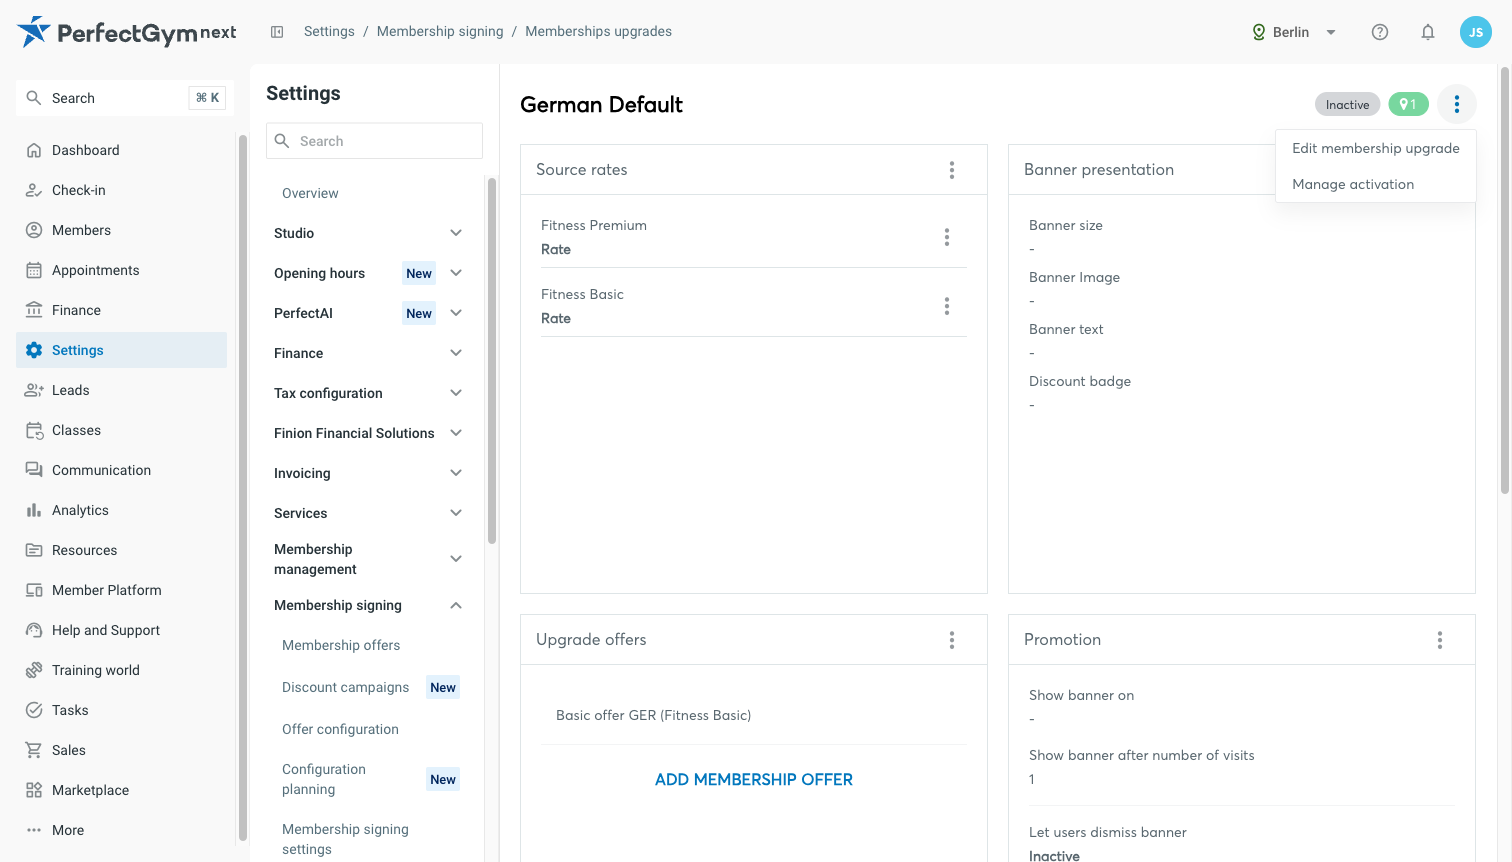
Task: Click the green location count badge
Action: click(x=1408, y=104)
